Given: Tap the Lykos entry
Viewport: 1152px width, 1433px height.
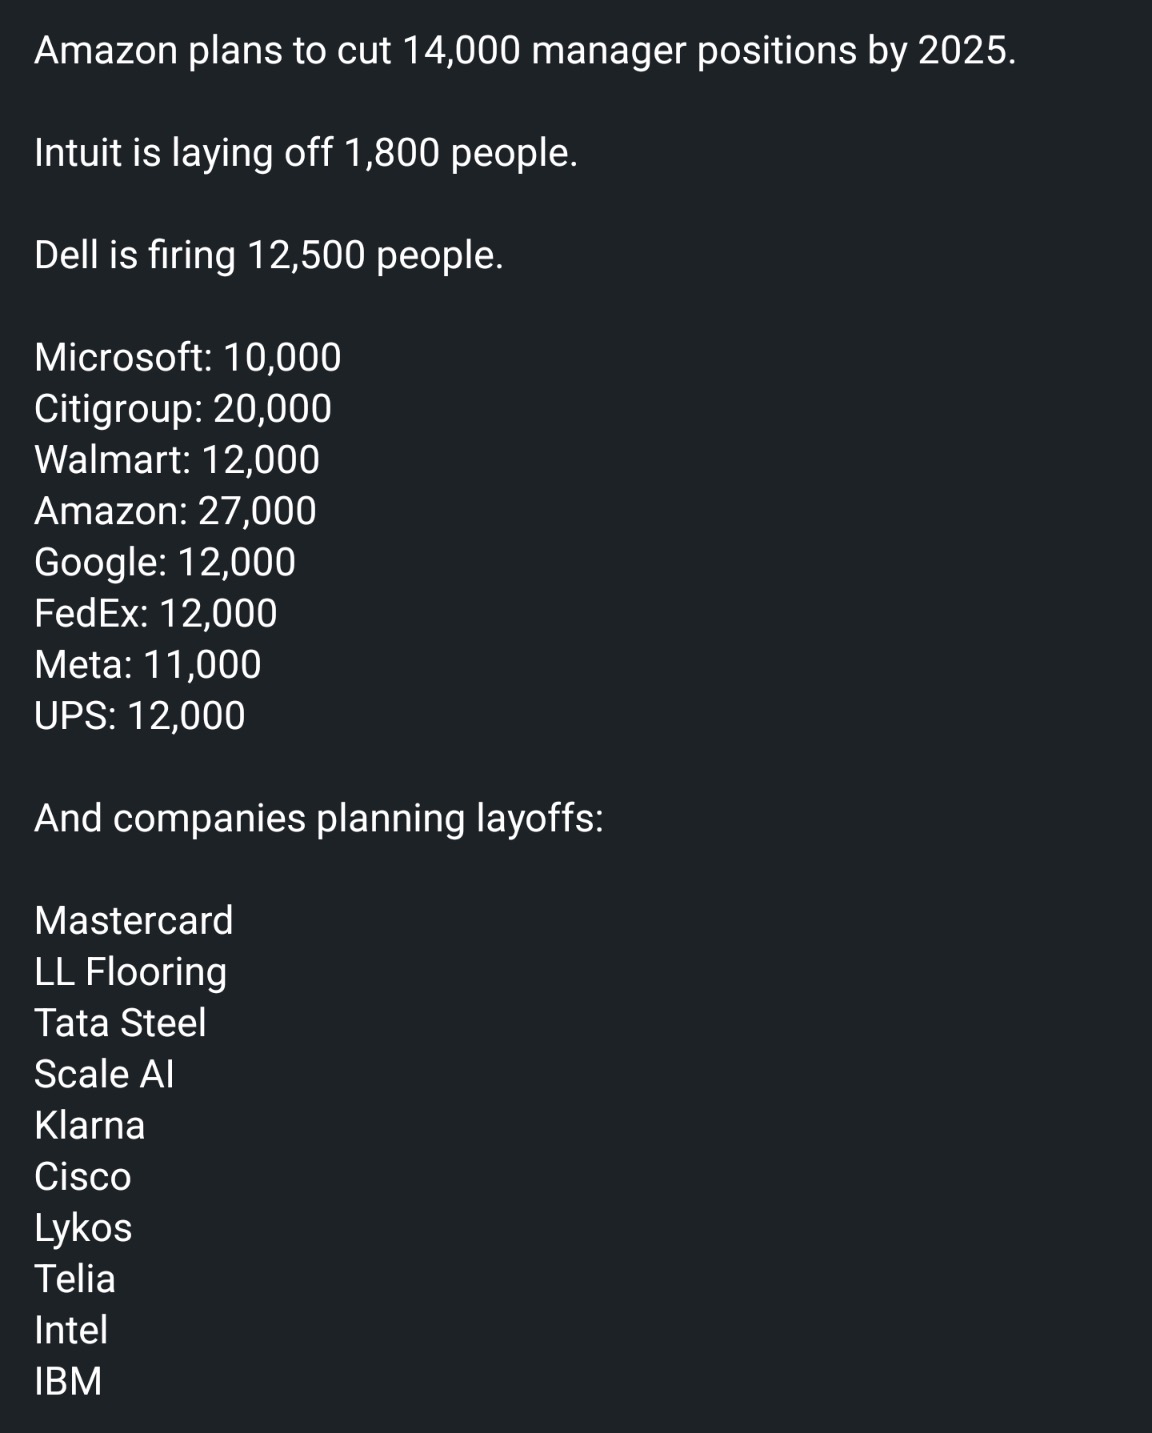Looking at the screenshot, I should [83, 1228].
